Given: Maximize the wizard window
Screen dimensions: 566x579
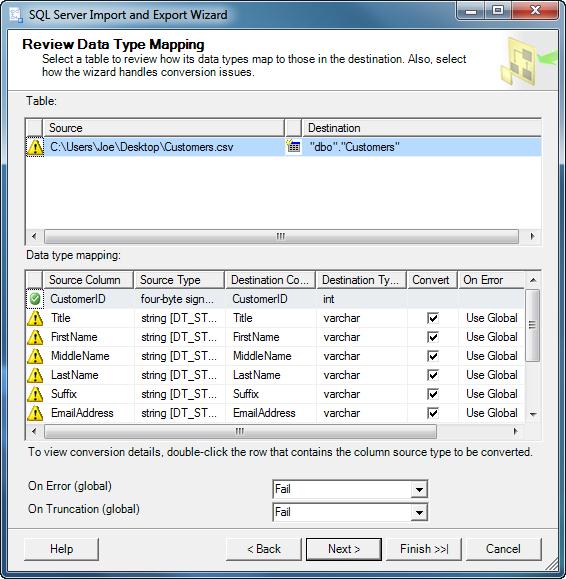Looking at the screenshot, I should pyautogui.click(x=498, y=11).
